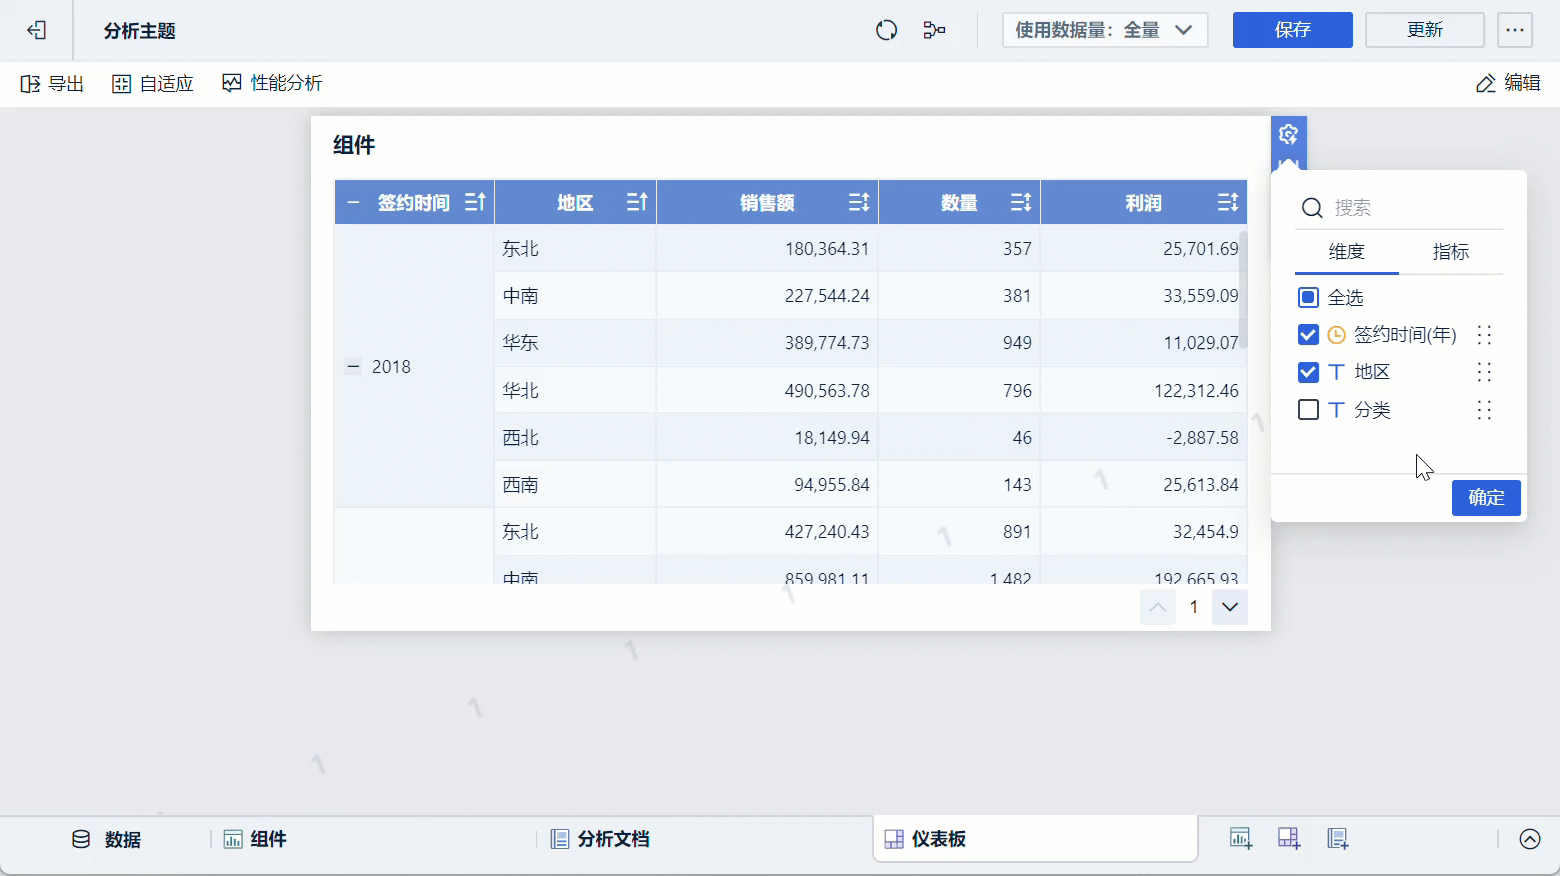Open the three-dot more options menu
Screen dimensions: 1560x876
click(1515, 30)
